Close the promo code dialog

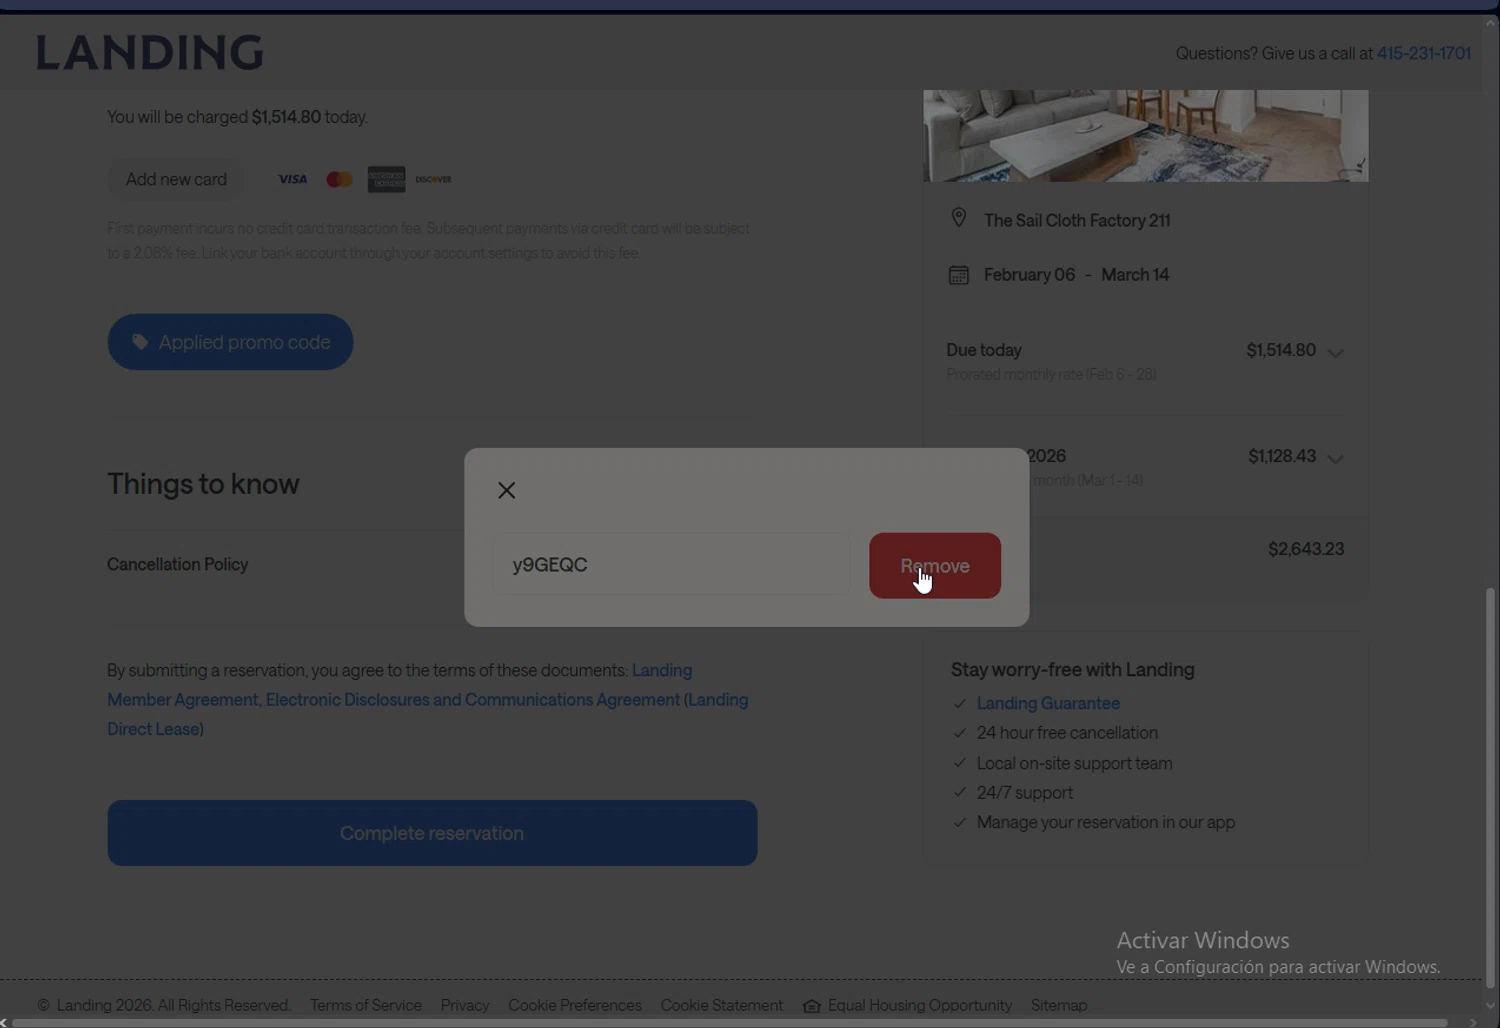[507, 490]
